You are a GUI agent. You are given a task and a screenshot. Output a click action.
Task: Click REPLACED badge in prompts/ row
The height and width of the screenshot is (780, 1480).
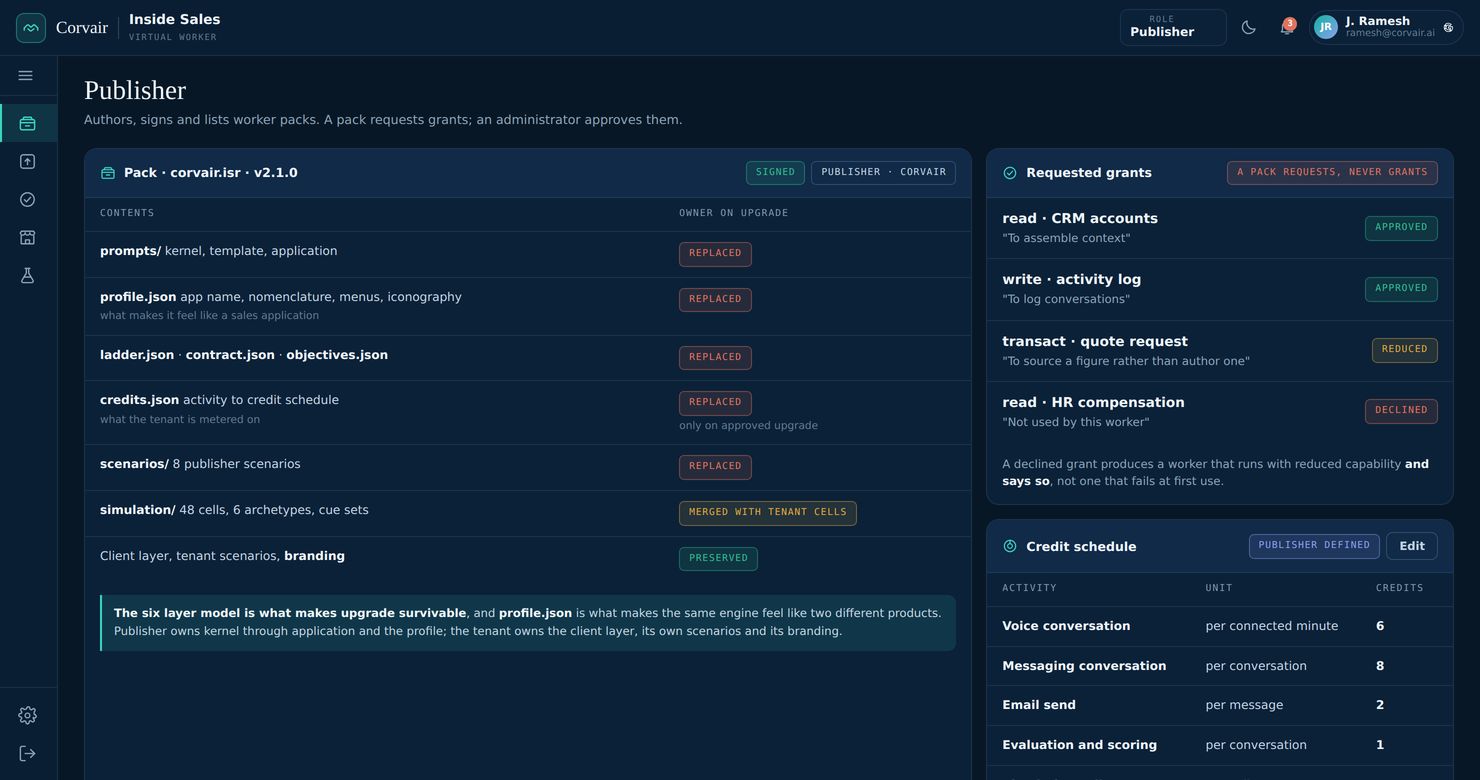coord(715,254)
